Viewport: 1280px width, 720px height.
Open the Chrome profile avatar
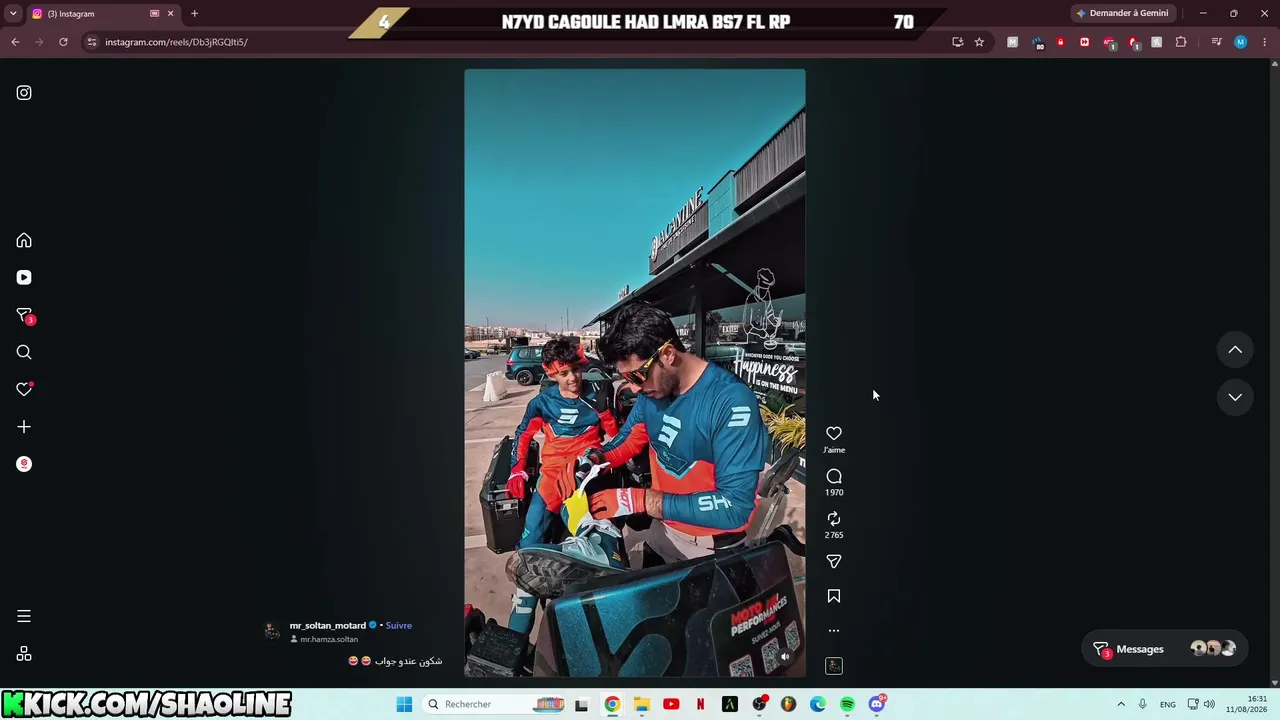coord(1241,42)
